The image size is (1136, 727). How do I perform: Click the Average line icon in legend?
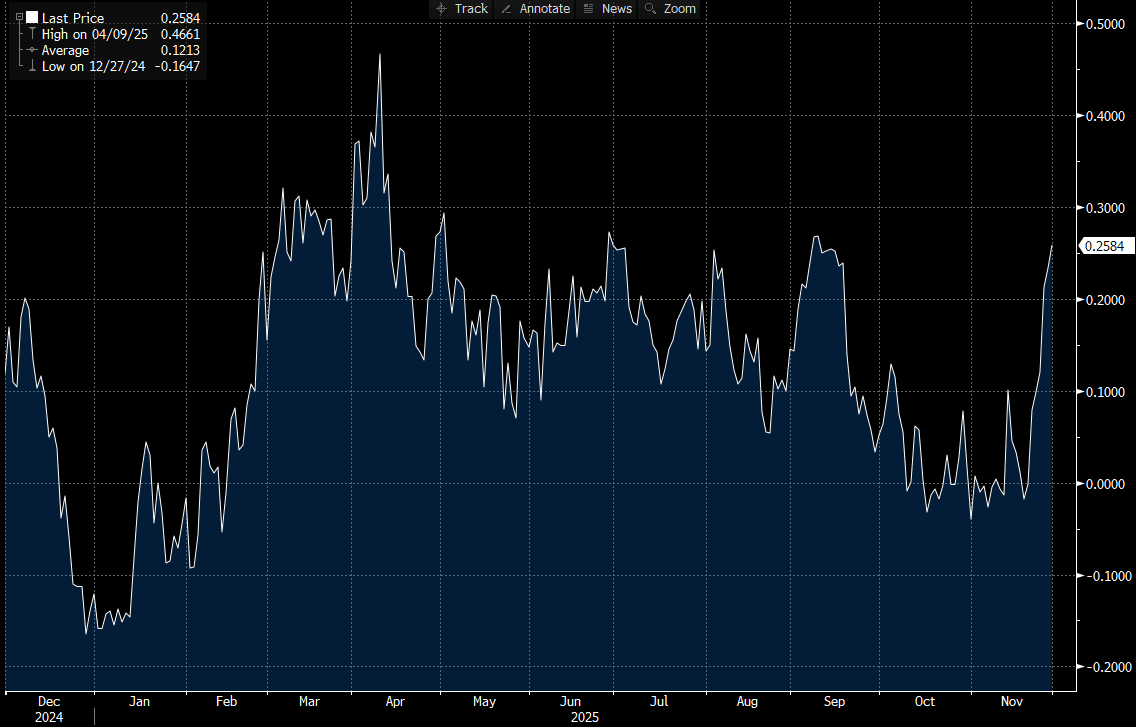coord(32,50)
